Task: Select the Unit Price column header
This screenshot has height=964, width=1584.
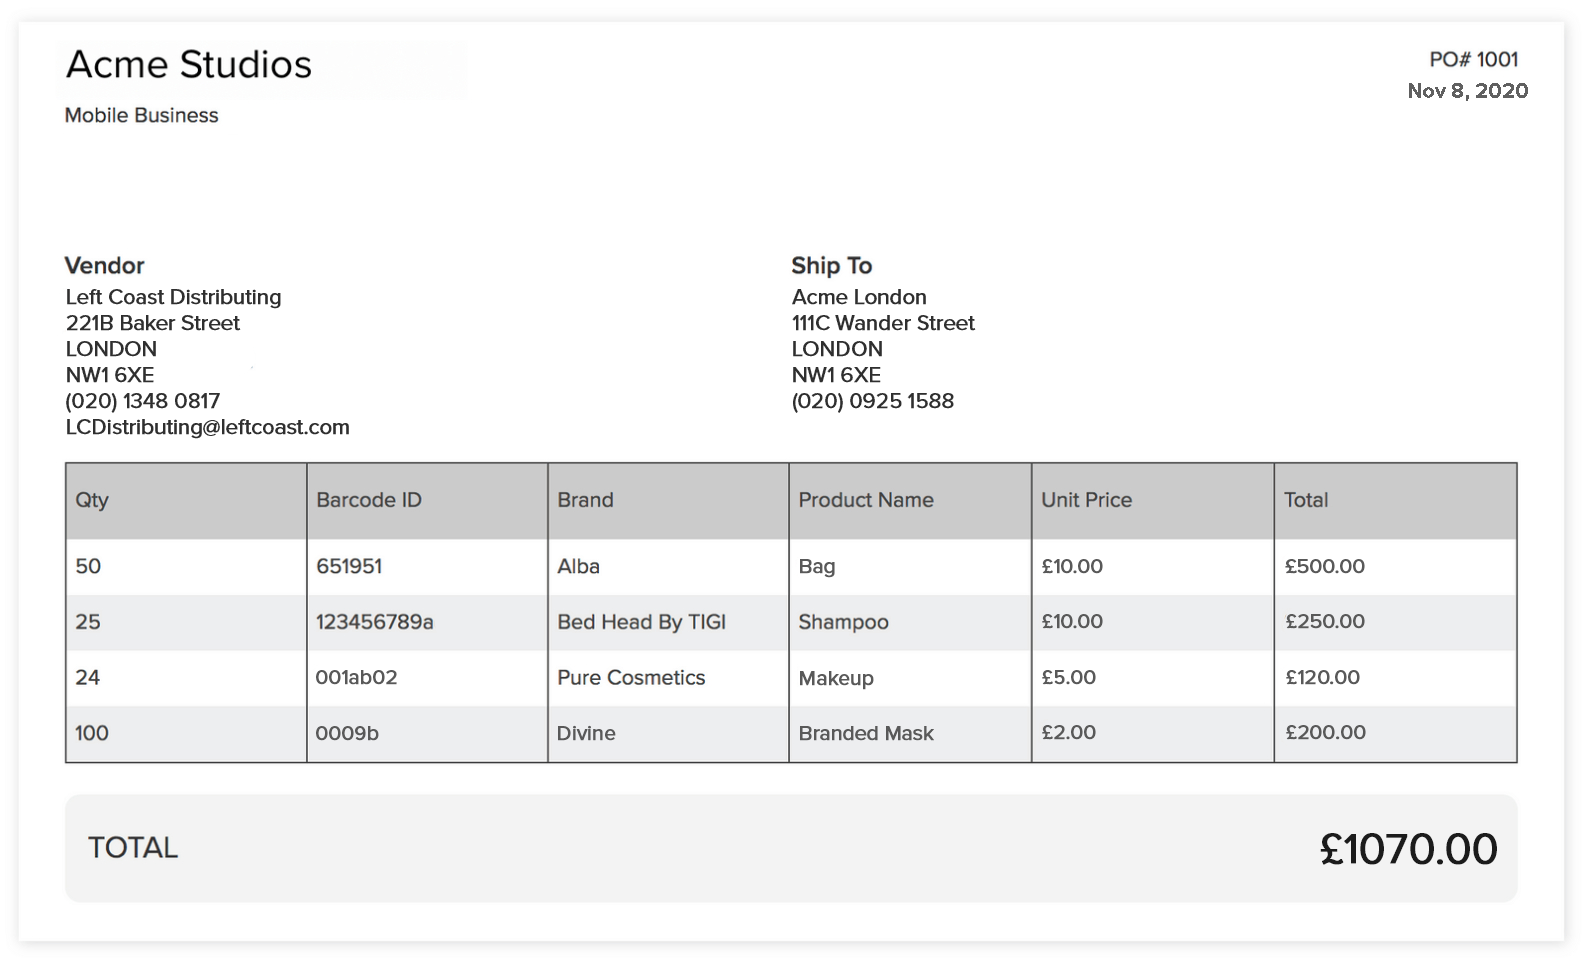Action: pos(1086,500)
